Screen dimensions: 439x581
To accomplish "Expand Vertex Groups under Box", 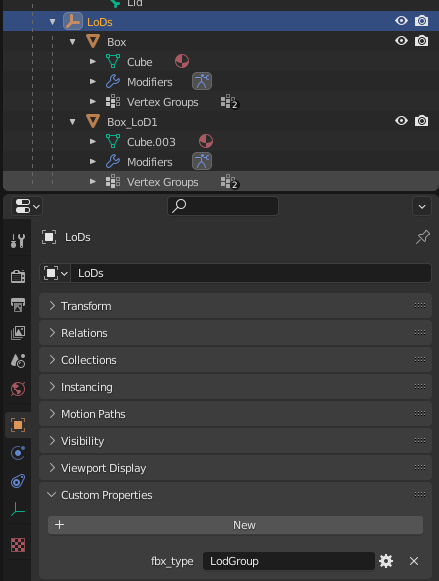I will point(93,102).
